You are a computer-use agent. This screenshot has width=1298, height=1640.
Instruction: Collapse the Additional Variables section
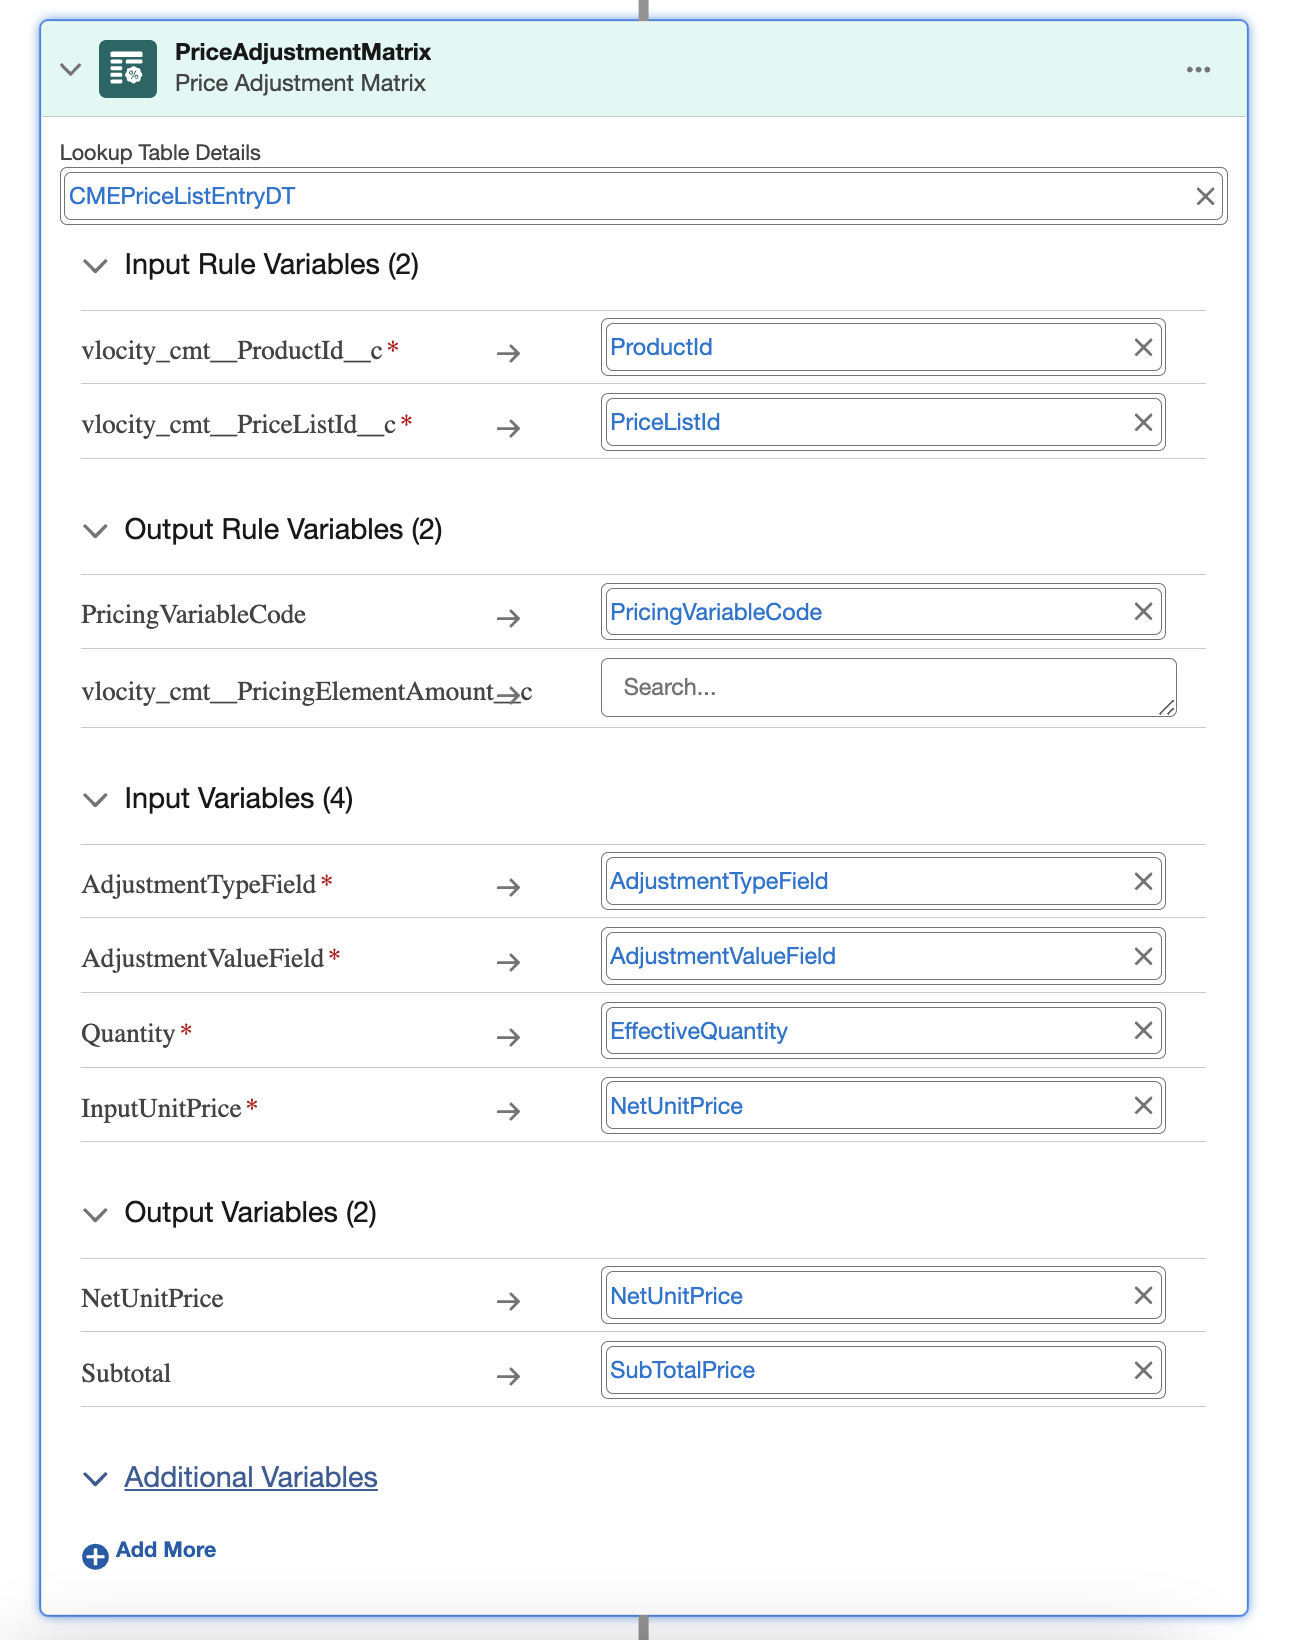(95, 1479)
